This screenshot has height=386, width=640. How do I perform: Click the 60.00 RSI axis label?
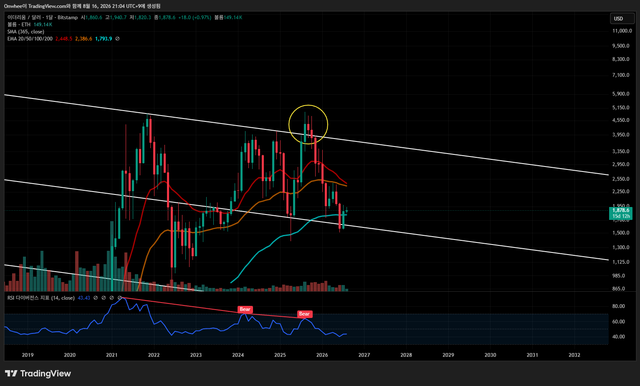coord(618,322)
